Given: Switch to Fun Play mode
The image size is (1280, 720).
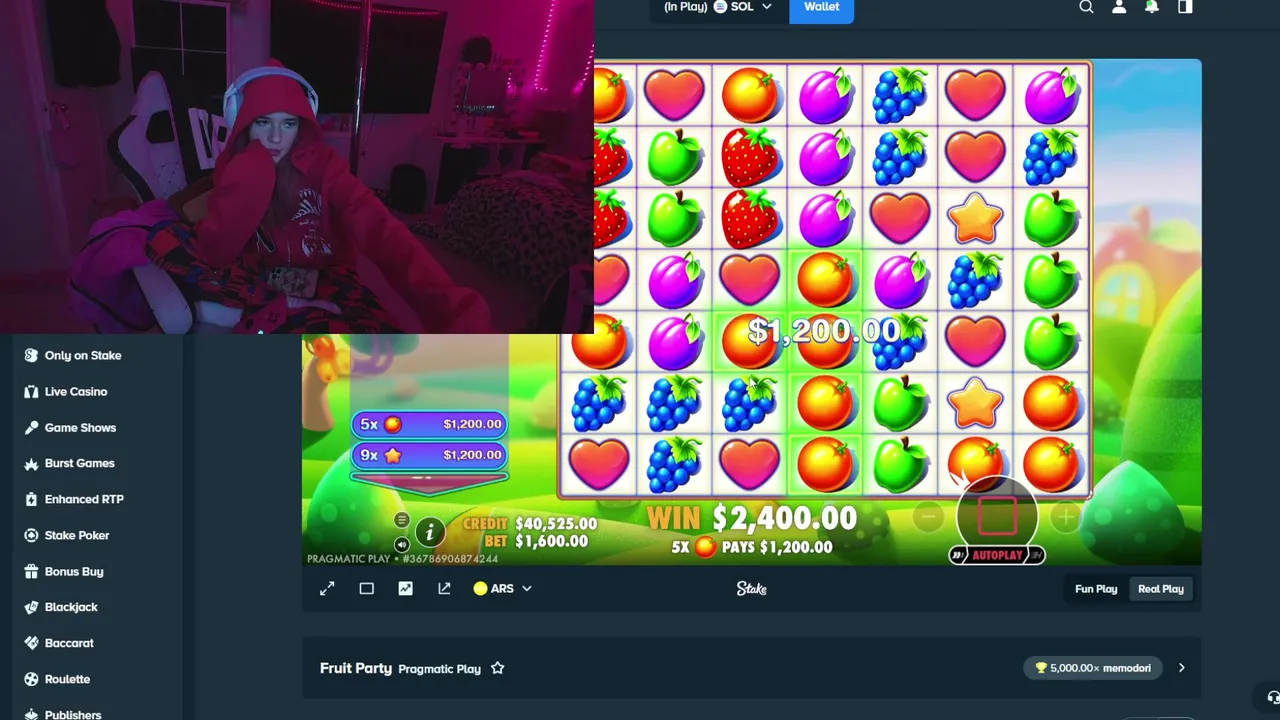Looking at the screenshot, I should 1096,589.
